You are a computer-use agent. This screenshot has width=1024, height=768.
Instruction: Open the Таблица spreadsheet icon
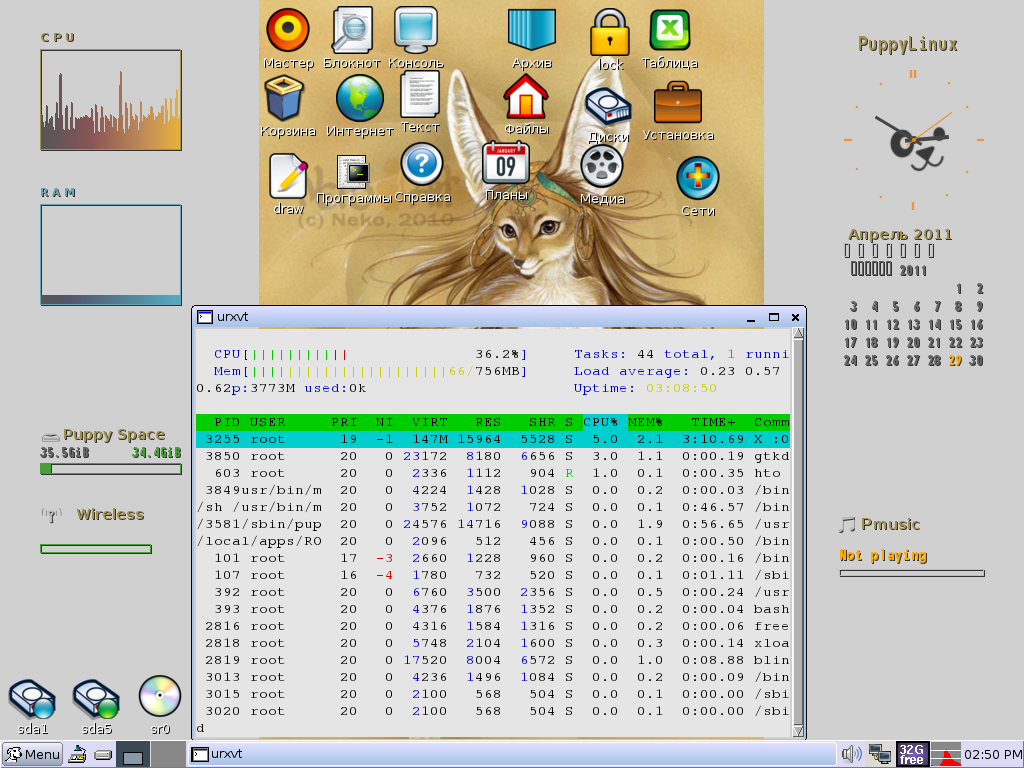(670, 30)
